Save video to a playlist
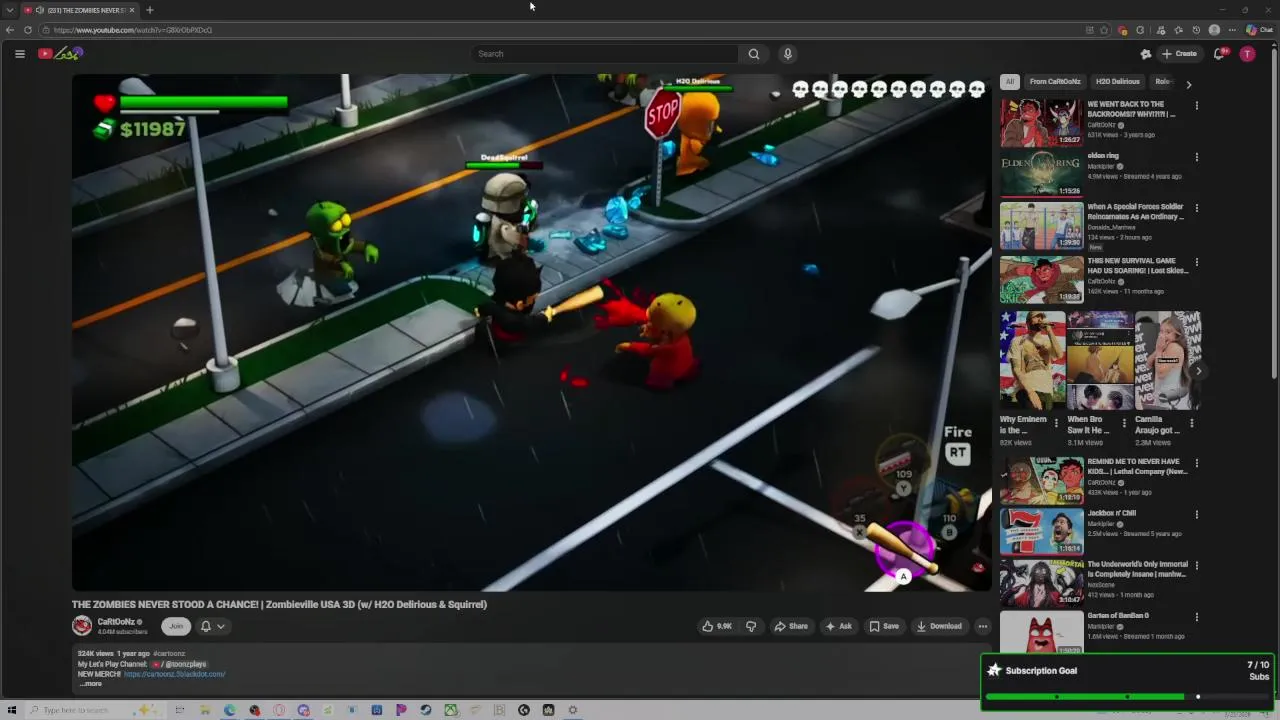This screenshot has height=720, width=1280. pos(884,626)
